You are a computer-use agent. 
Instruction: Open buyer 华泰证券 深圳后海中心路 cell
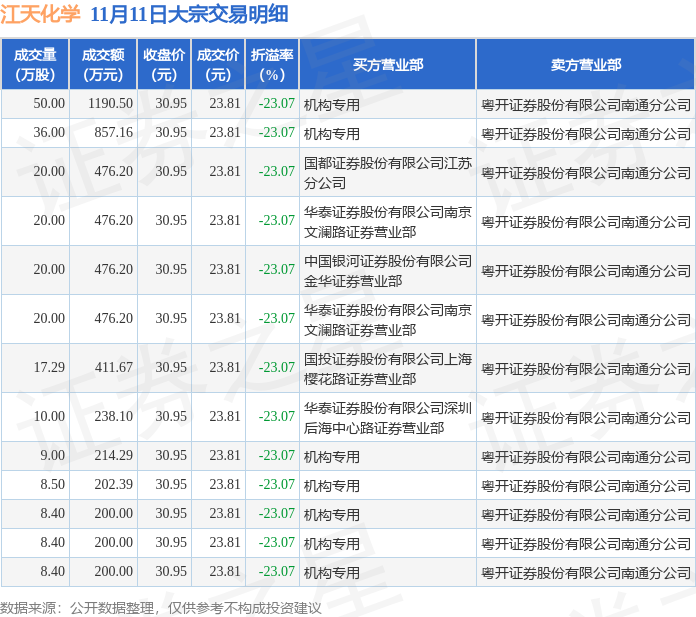click(387, 416)
